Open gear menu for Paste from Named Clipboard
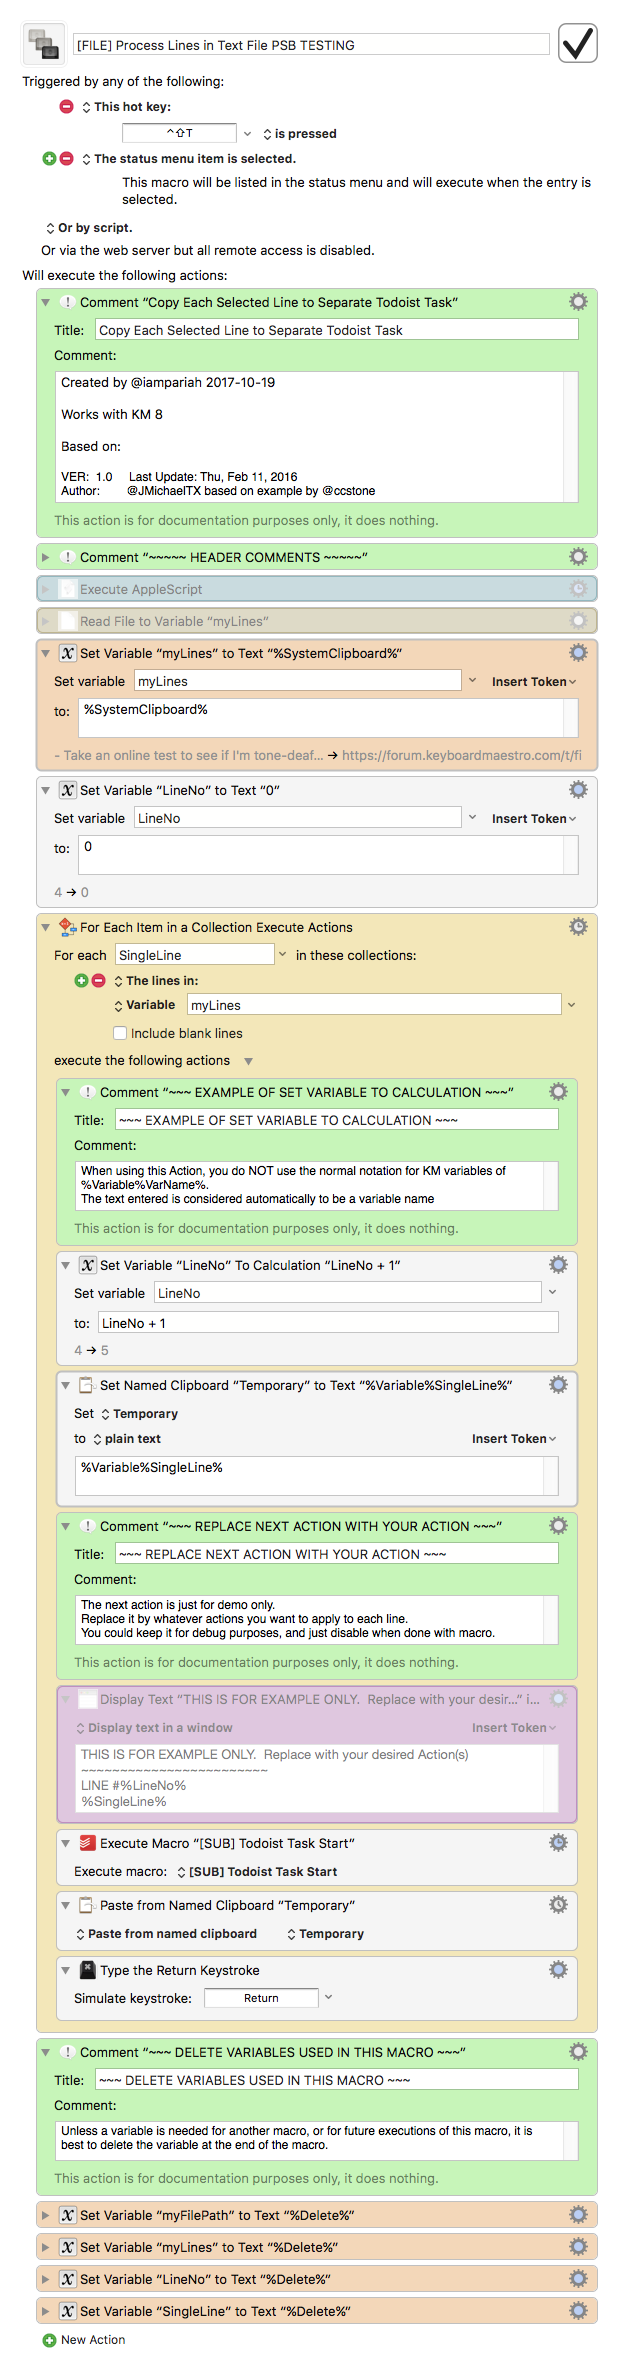 tap(558, 1905)
